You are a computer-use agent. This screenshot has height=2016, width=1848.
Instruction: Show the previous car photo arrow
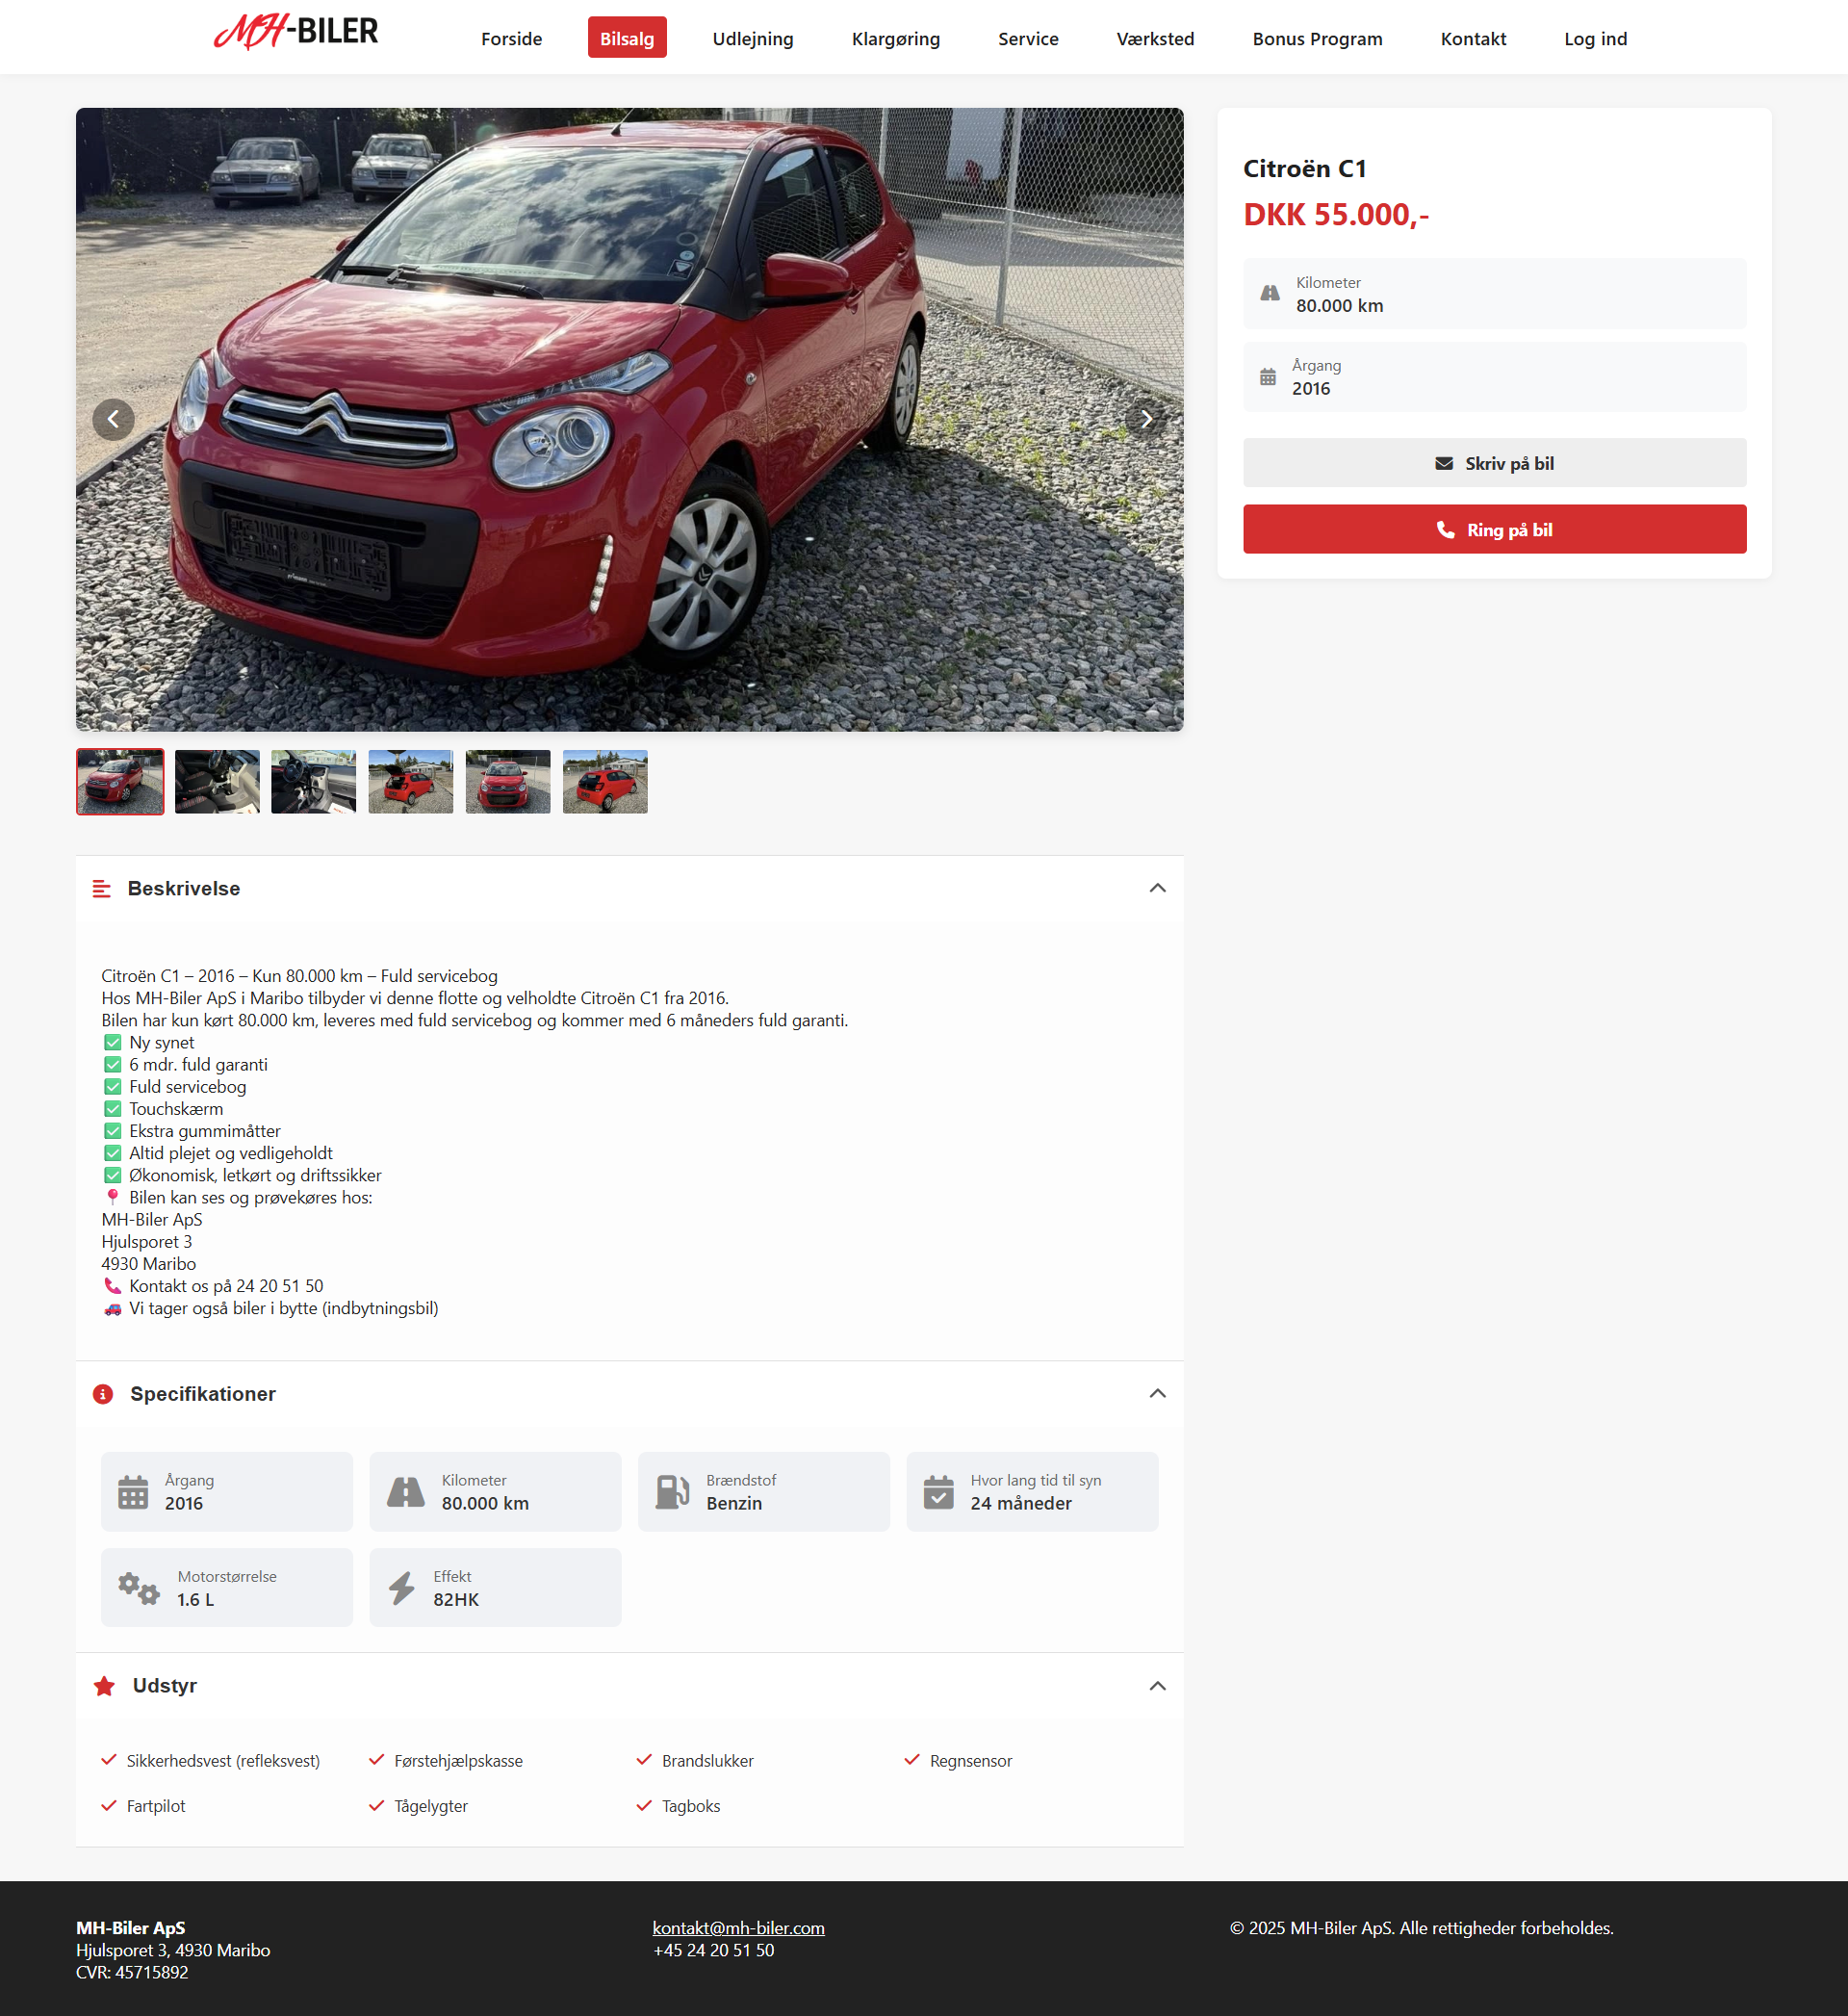113,419
